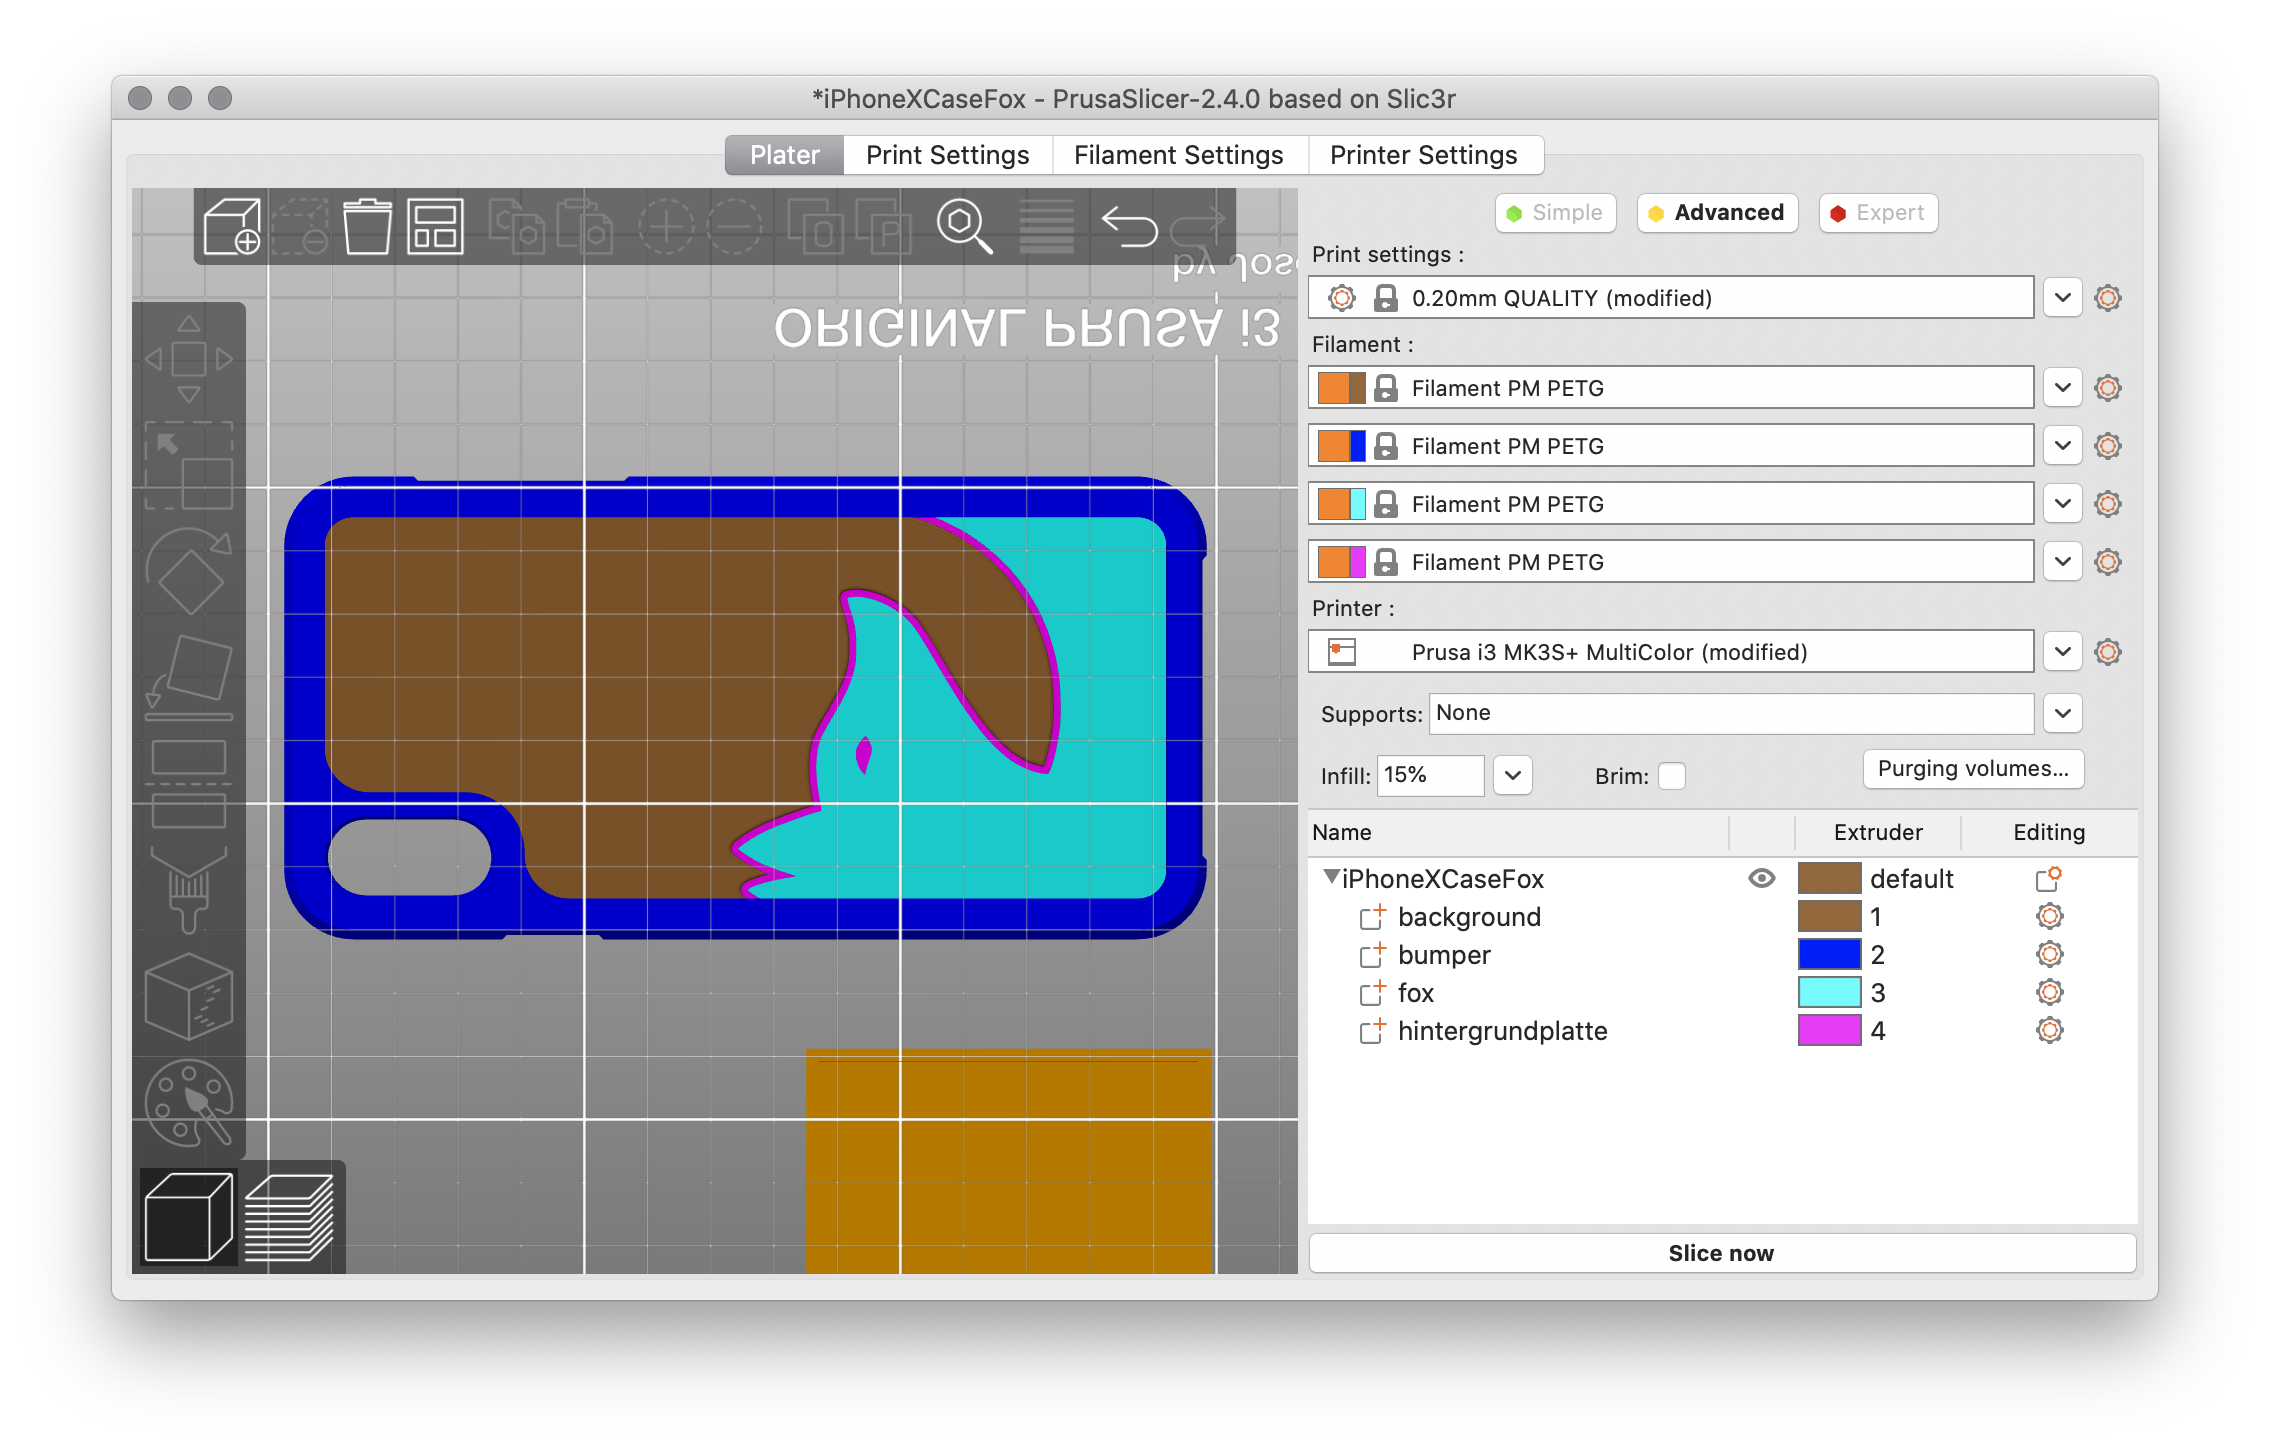Select the hintergrundplatte part in object list
Image resolution: width=2270 pixels, height=1448 pixels.
coord(1503,1031)
